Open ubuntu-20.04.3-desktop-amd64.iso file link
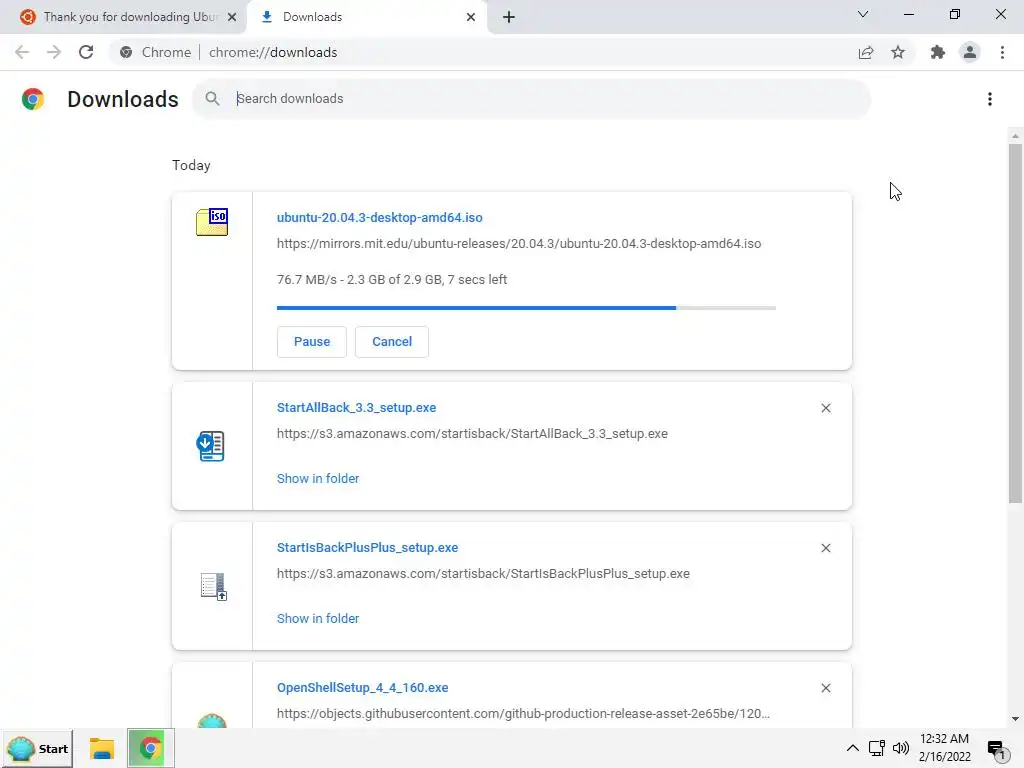This screenshot has width=1024, height=768. coord(379,217)
